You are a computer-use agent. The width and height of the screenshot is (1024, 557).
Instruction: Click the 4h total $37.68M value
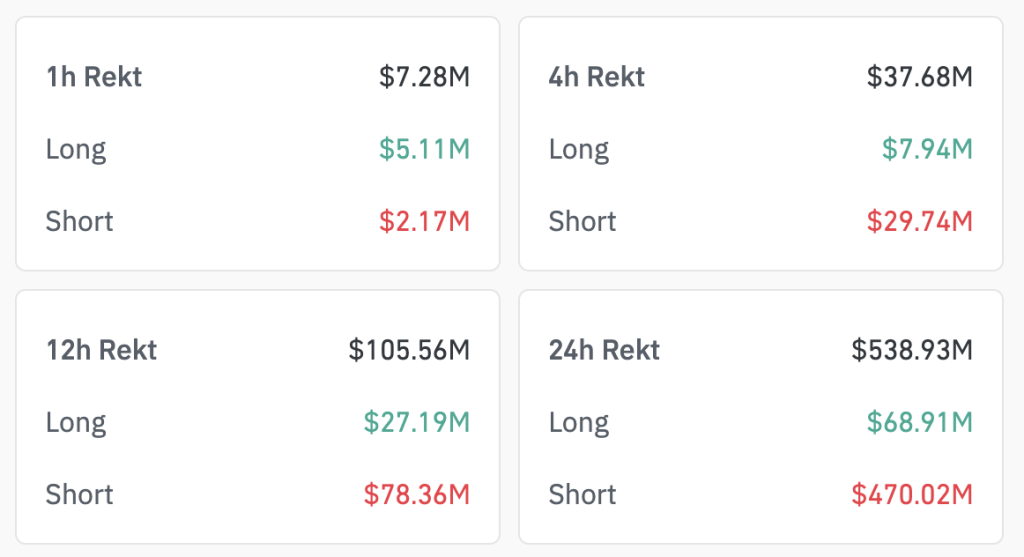(919, 77)
